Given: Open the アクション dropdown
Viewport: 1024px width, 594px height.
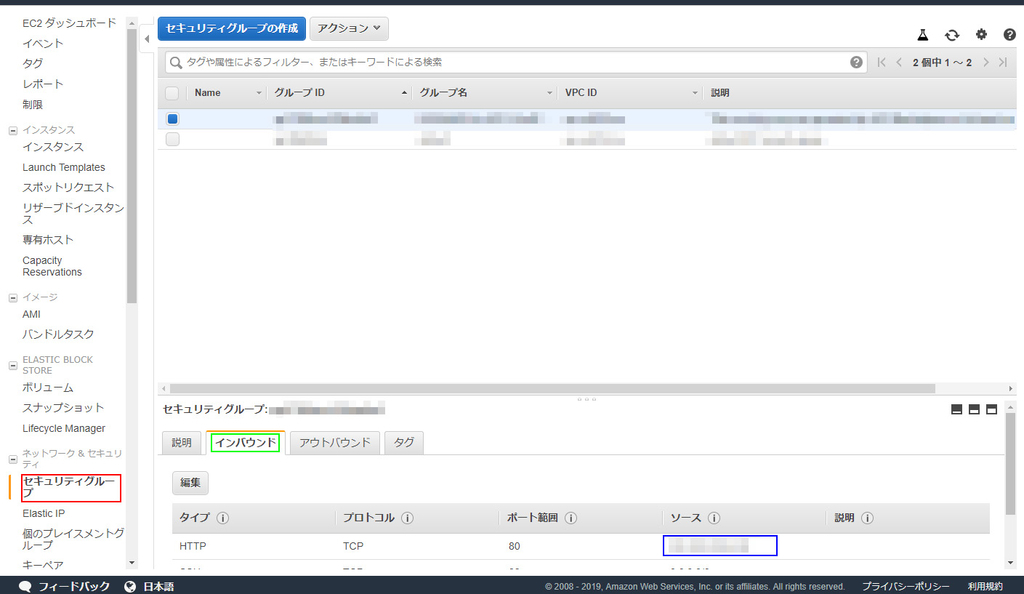Looking at the screenshot, I should coord(348,28).
